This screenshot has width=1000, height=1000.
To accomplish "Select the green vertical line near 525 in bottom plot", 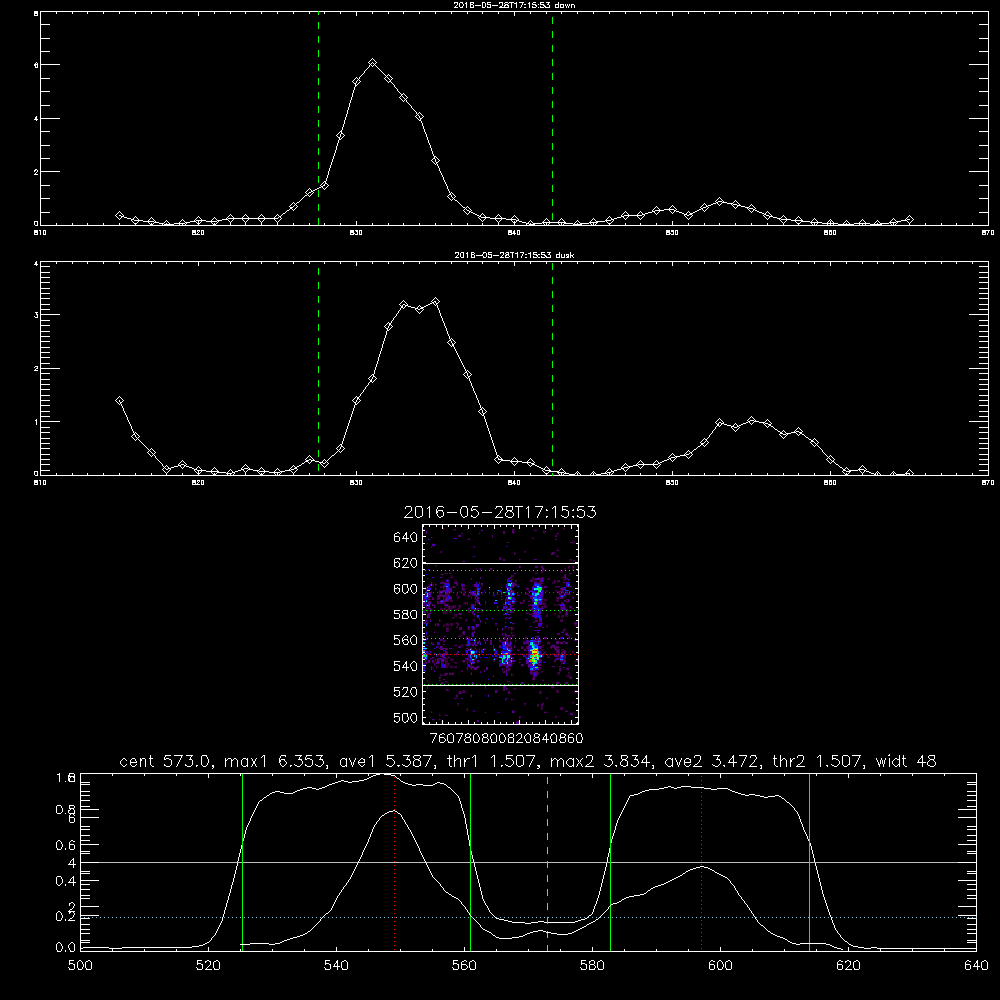I will [x=242, y=862].
